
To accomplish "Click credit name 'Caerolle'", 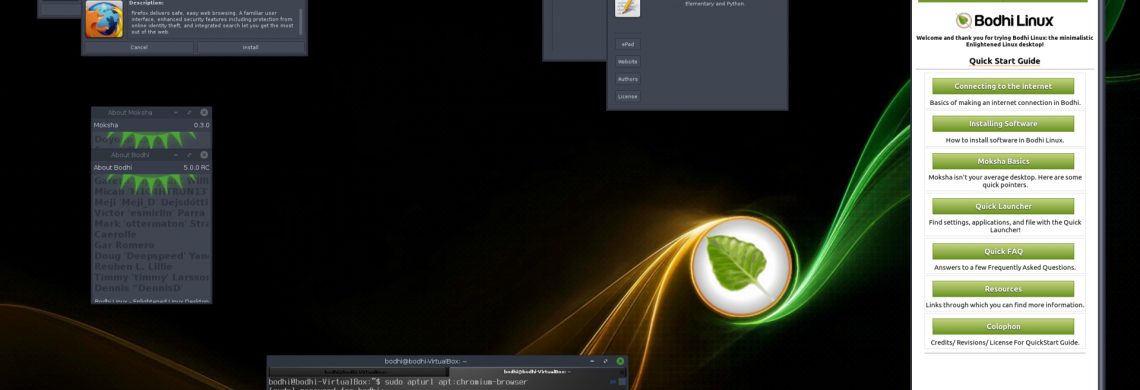I will pyautogui.click(x=115, y=234).
